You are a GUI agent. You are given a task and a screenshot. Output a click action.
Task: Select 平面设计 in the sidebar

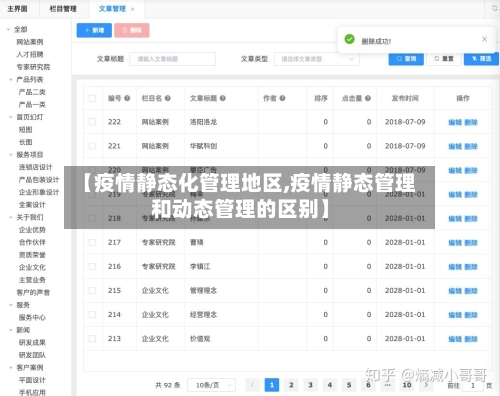coord(32,380)
